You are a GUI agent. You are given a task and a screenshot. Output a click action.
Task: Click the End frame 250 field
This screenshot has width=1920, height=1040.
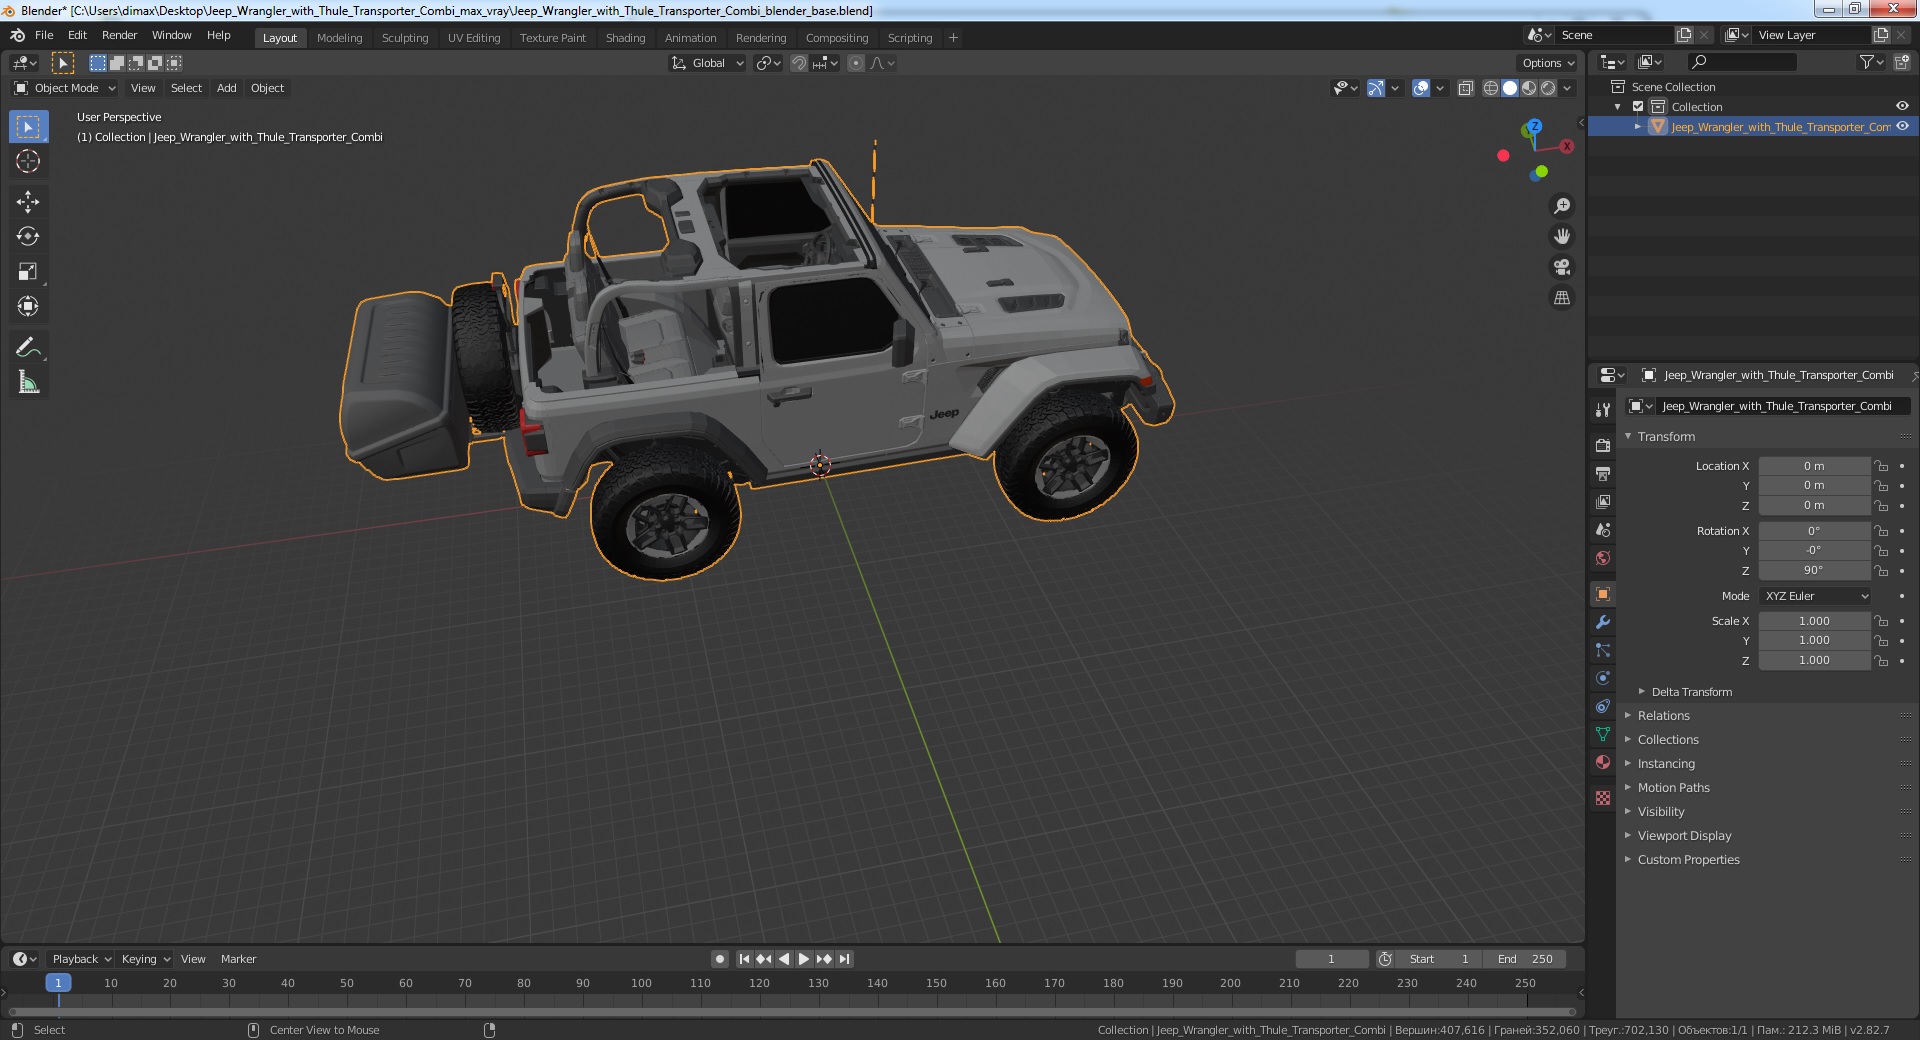[x=1526, y=959]
